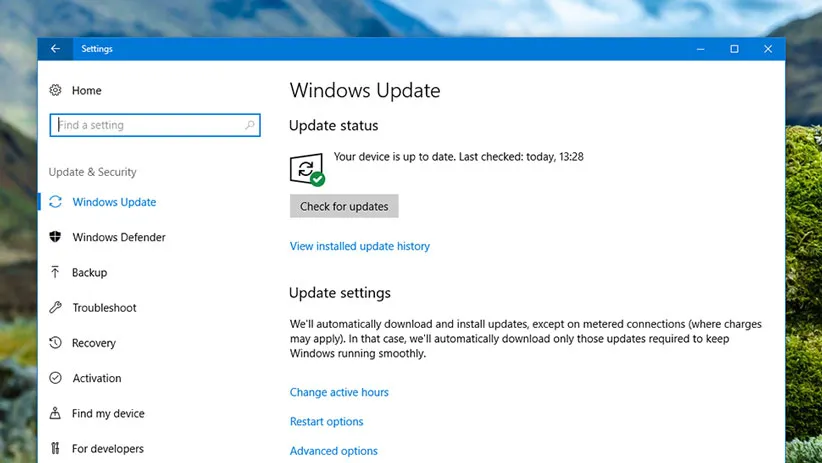Image resolution: width=822 pixels, height=463 pixels.
Task: Click the search magnifier icon
Action: [x=249, y=125]
